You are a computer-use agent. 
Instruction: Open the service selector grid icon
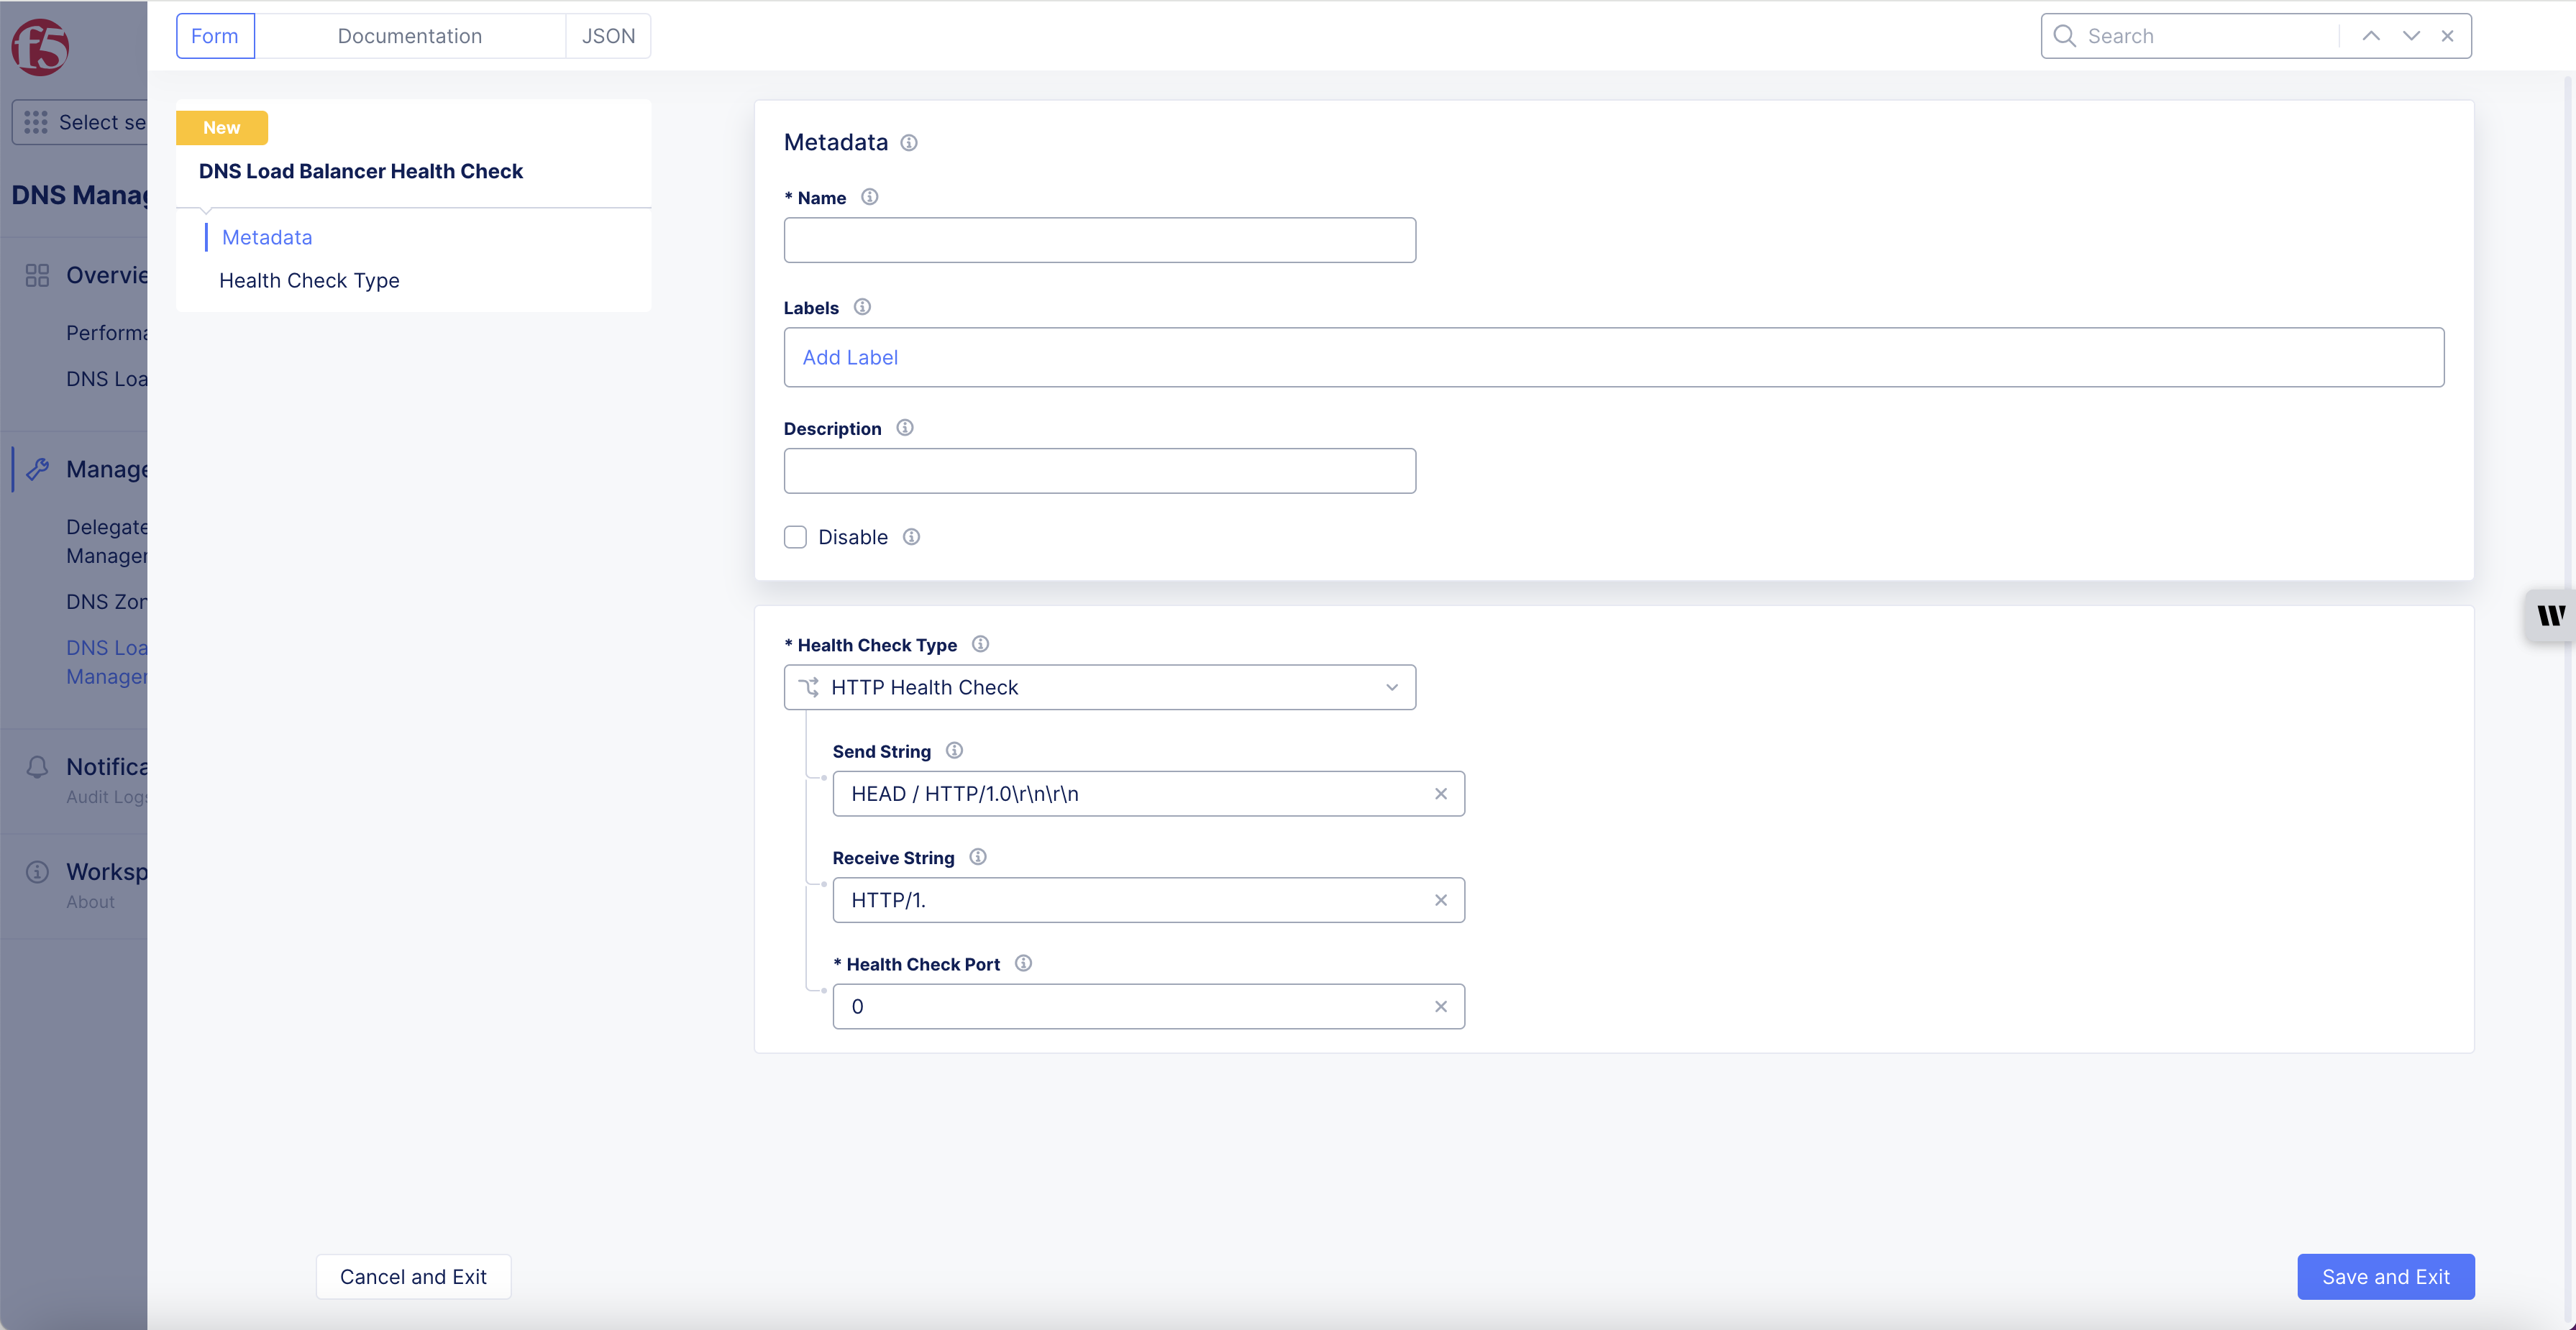pyautogui.click(x=36, y=121)
